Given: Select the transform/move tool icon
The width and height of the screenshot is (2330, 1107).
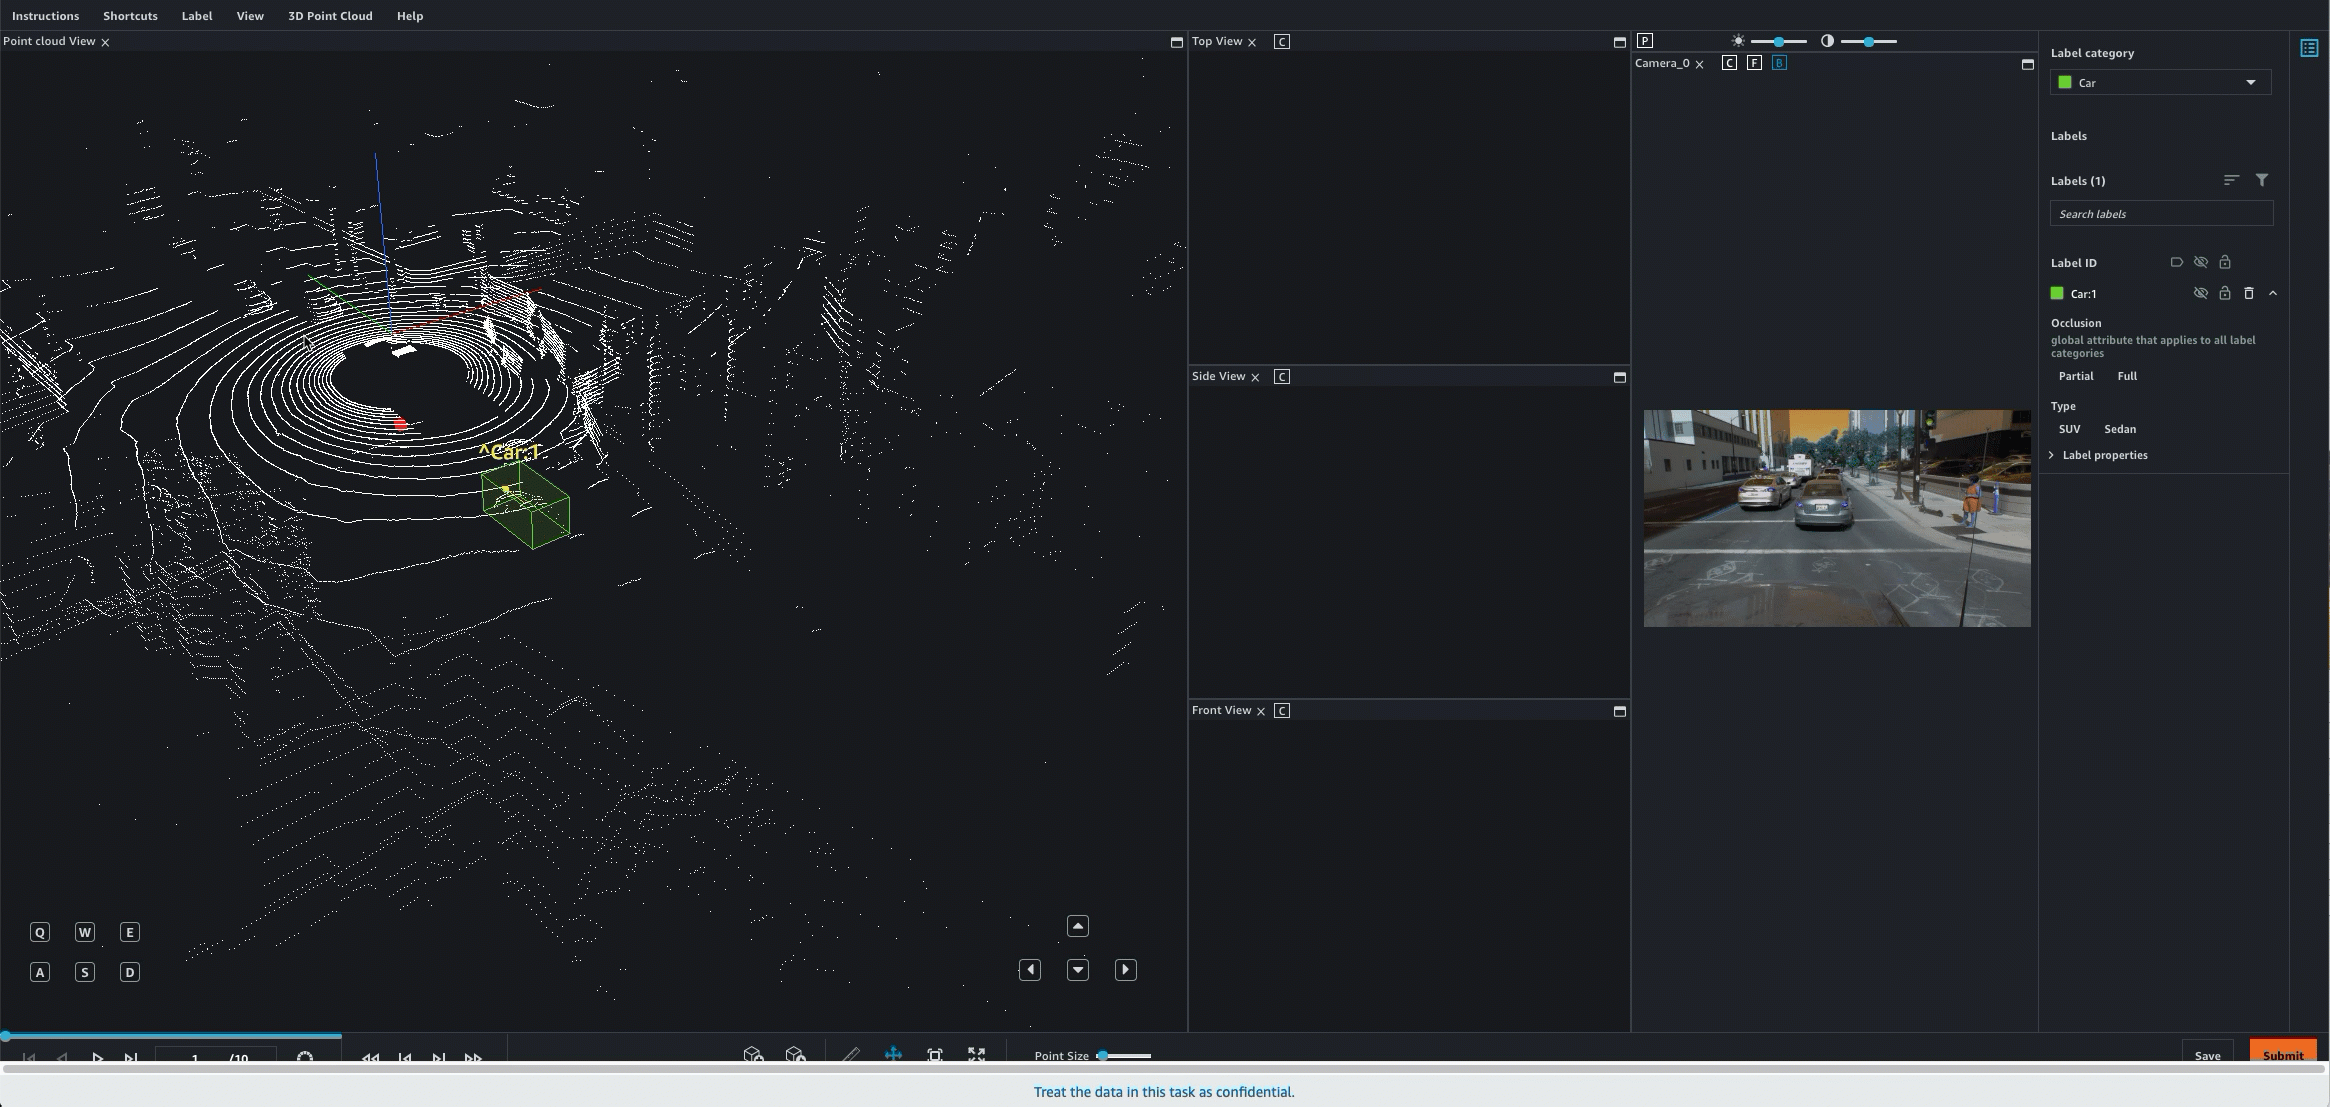Looking at the screenshot, I should (x=893, y=1055).
